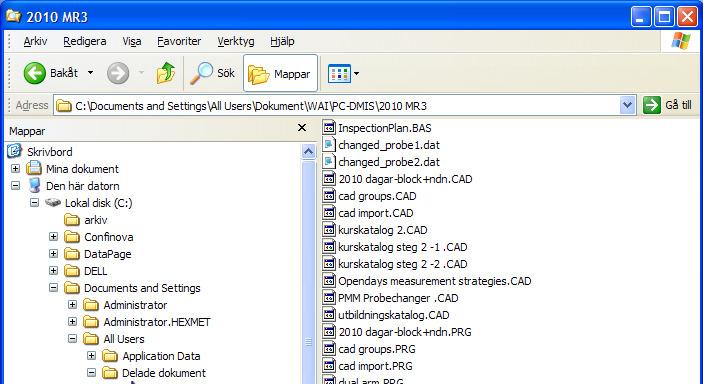Screen dimensions: 703x384
Task: Select the DELL folder
Action: (95, 271)
